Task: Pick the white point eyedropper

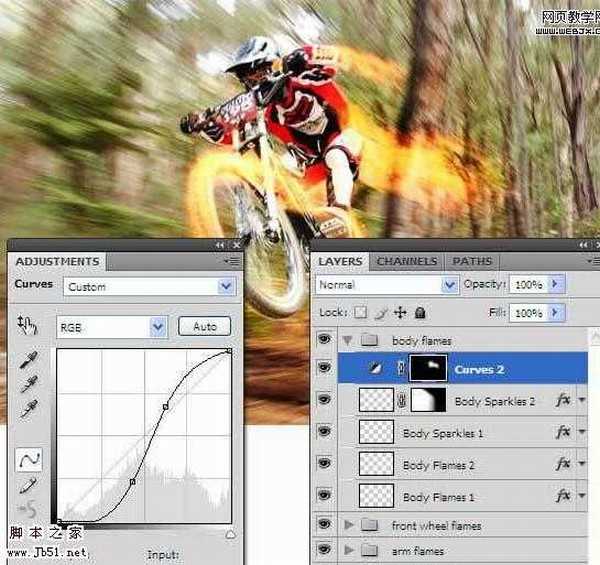Action: pos(28,408)
